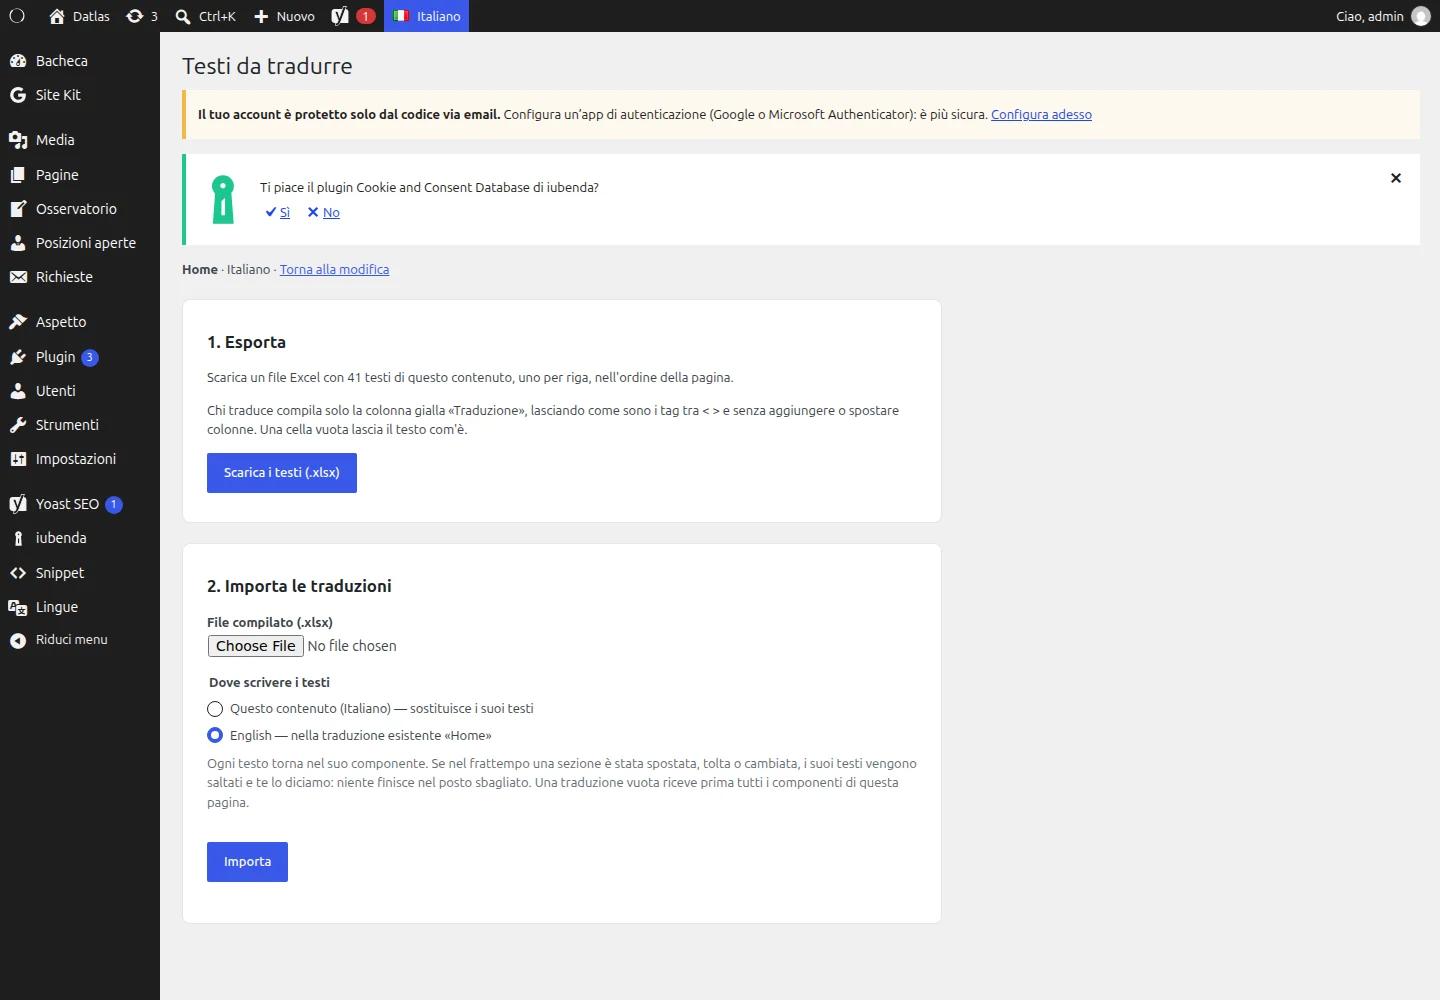1440x1000 pixels.
Task: Open the 'Torna alla modifica' link
Action: (x=334, y=270)
